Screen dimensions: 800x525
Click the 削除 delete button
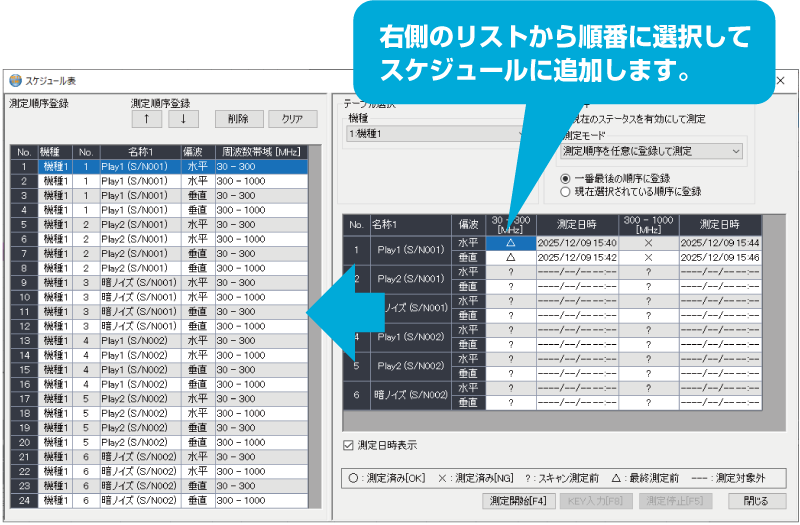click(x=239, y=119)
